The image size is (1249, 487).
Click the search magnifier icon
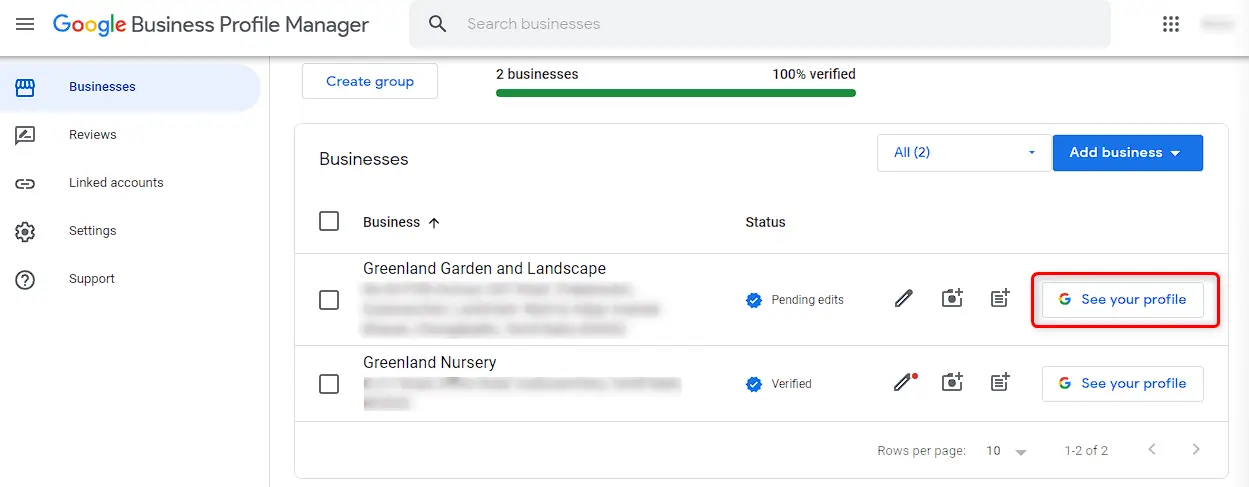point(437,24)
